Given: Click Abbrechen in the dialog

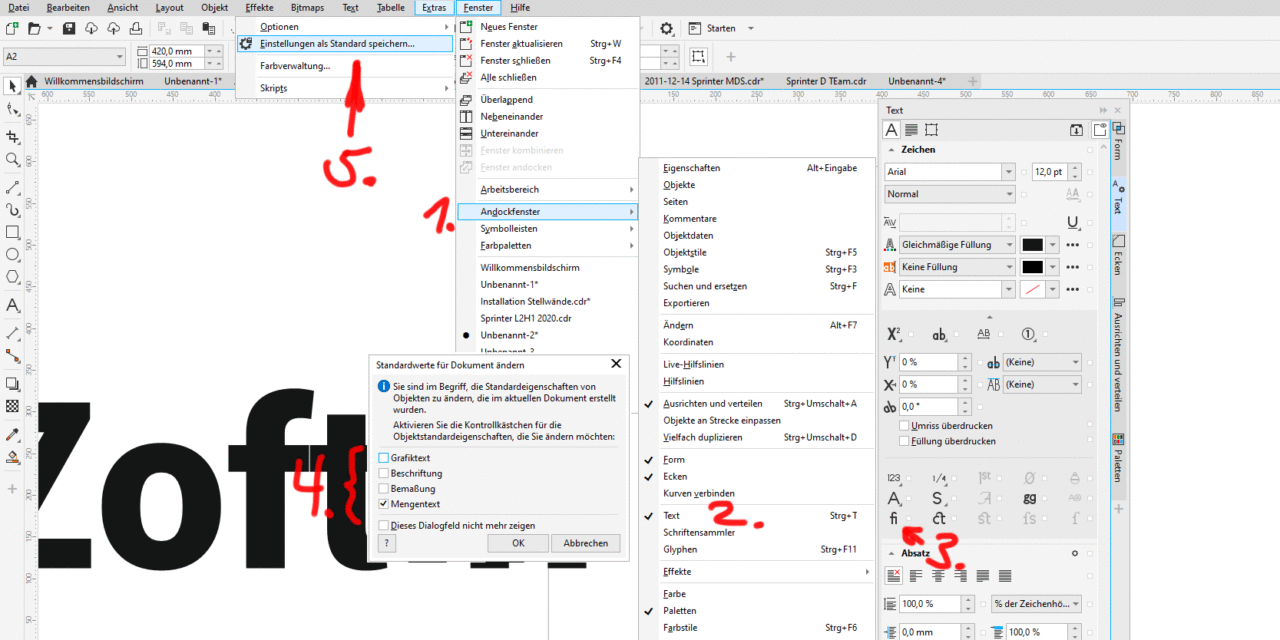Looking at the screenshot, I should coord(585,543).
